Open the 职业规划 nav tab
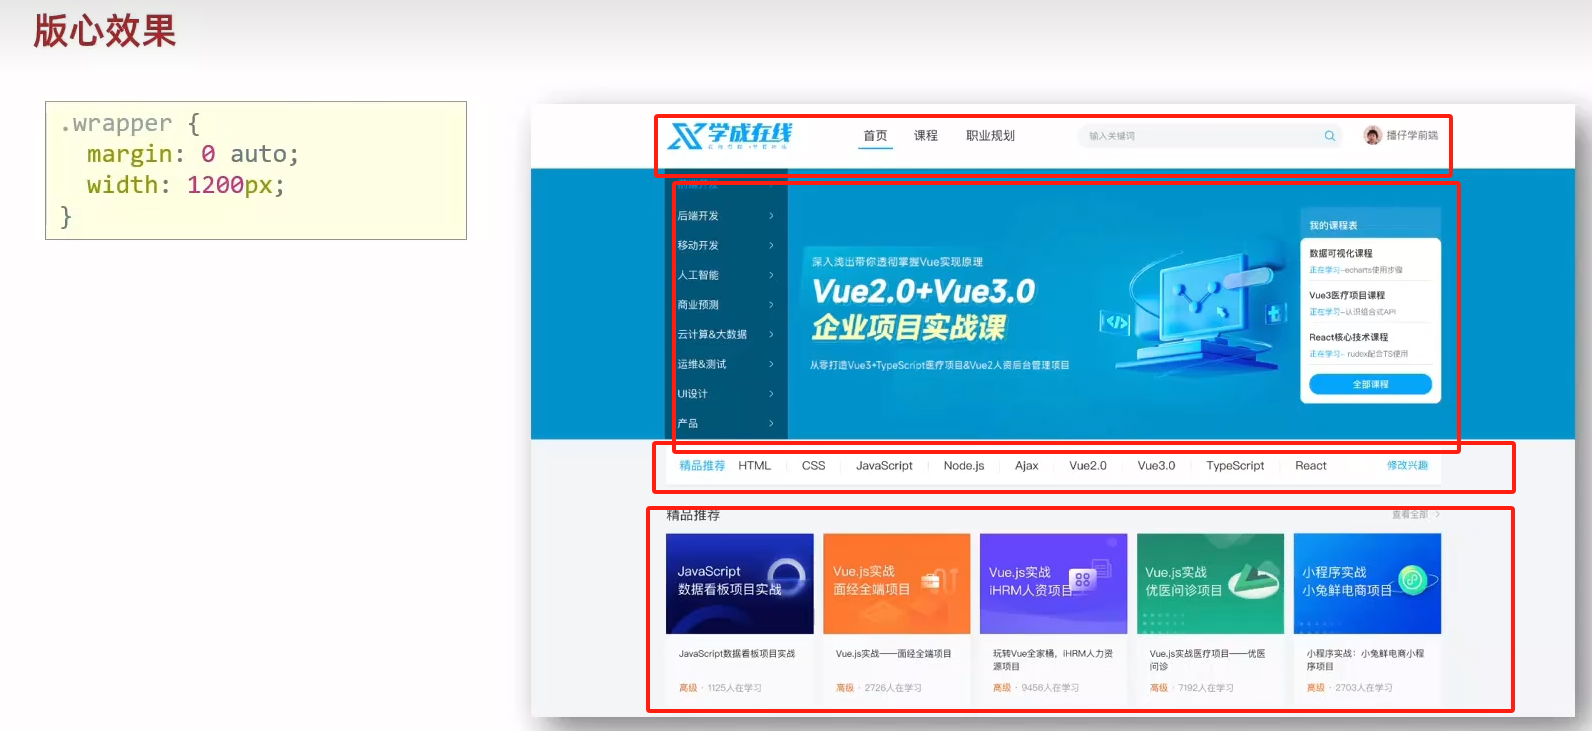Screen dimensions: 1592x731 click(x=990, y=136)
